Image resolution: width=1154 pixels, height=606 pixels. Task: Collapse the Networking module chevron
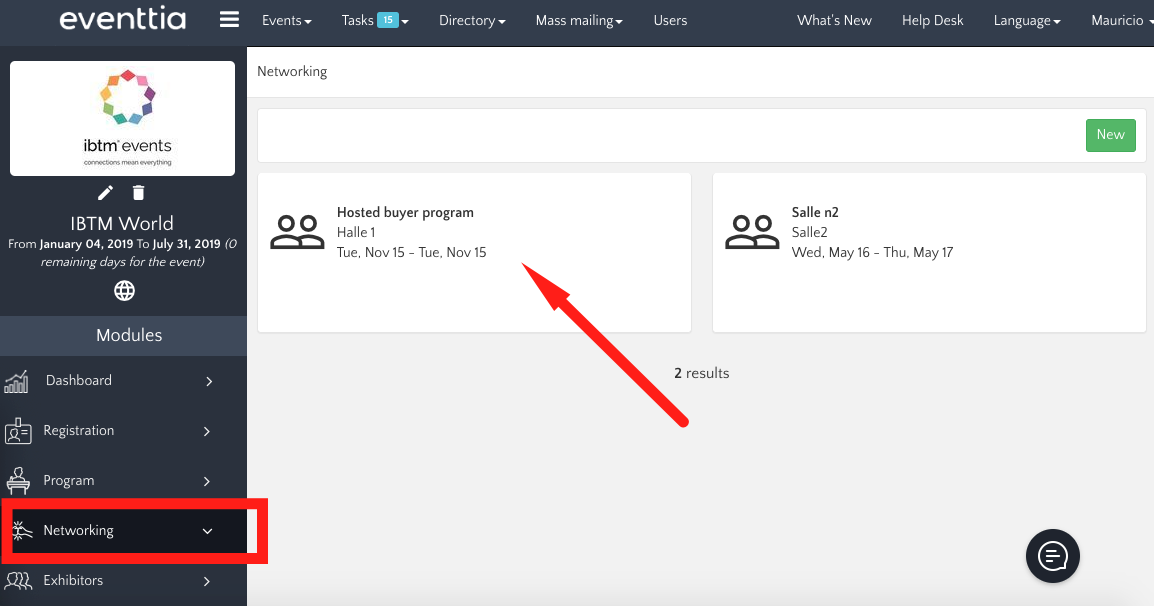(208, 531)
